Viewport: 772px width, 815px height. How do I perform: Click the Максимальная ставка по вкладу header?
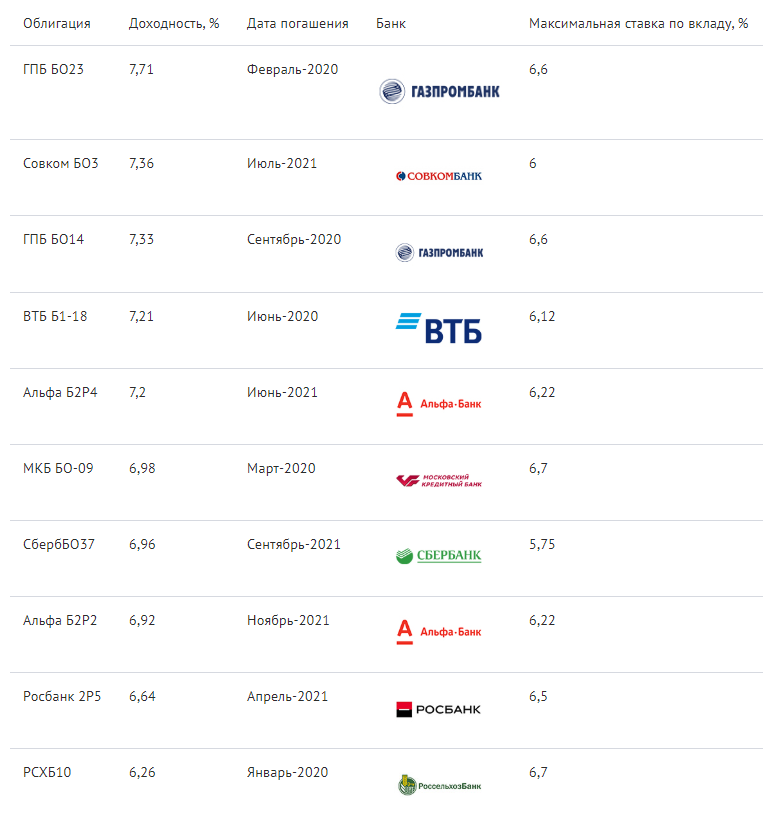point(638,23)
